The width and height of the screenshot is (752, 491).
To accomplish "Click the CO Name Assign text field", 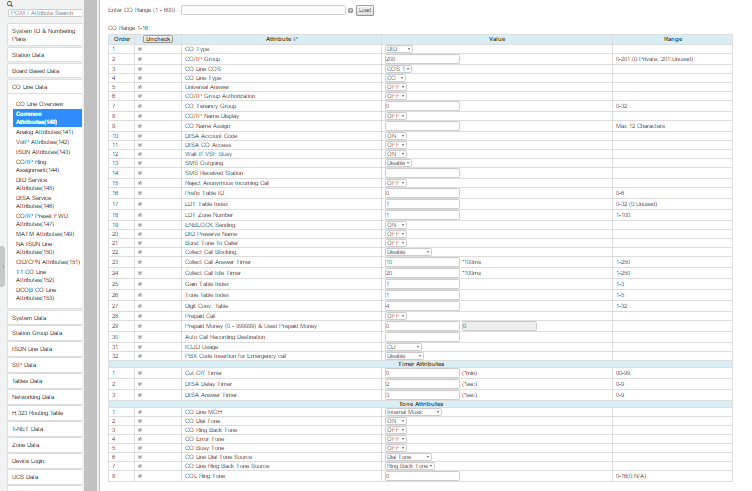I will pyautogui.click(x=498, y=124).
